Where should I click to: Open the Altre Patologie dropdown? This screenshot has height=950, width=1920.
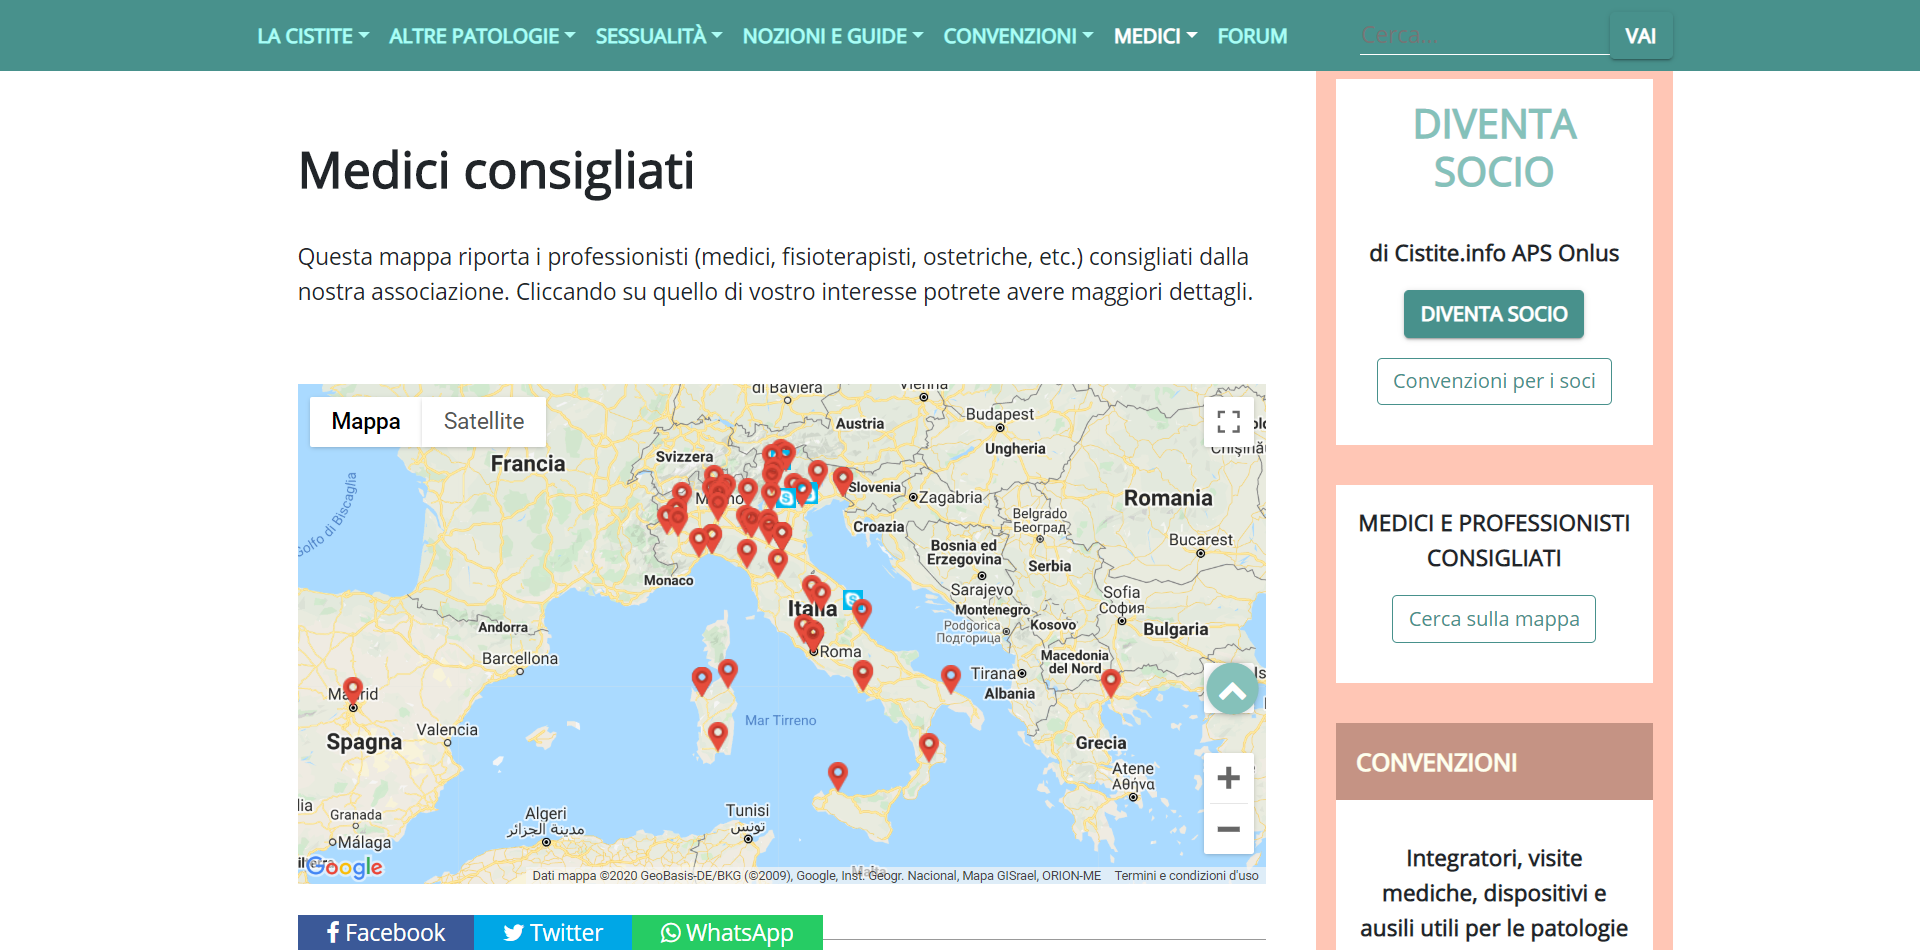point(481,36)
